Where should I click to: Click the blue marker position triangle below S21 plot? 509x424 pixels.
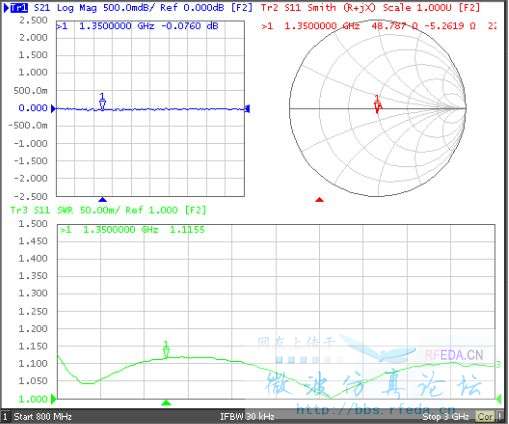click(x=103, y=199)
